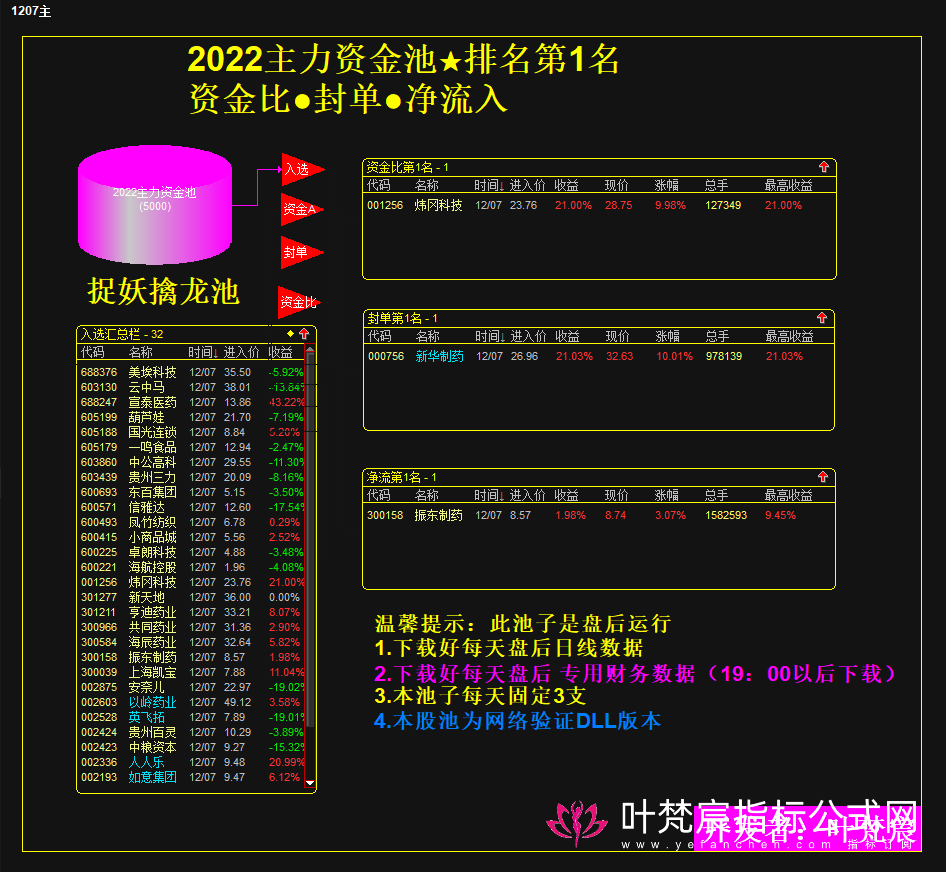Select row 300584 海辰药业 in list
Viewport: 946px width, 872px height.
pyautogui.click(x=192, y=642)
